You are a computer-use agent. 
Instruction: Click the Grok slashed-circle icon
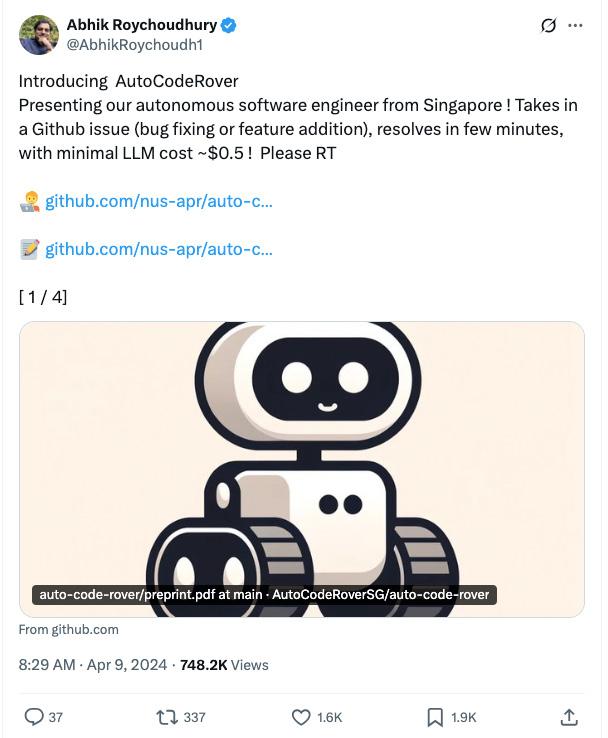(x=548, y=25)
